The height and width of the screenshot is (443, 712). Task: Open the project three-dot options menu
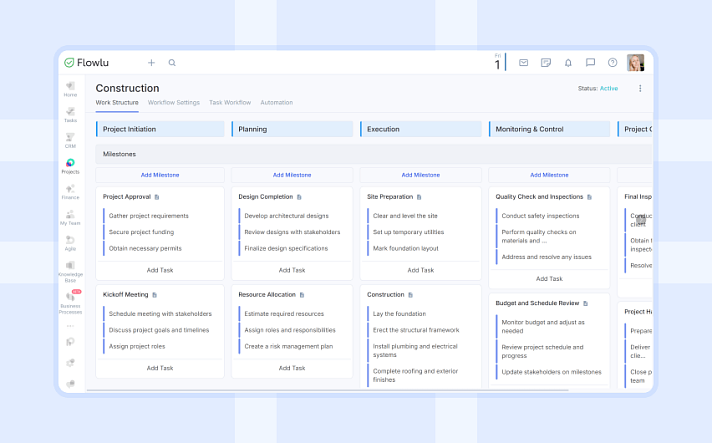(640, 89)
